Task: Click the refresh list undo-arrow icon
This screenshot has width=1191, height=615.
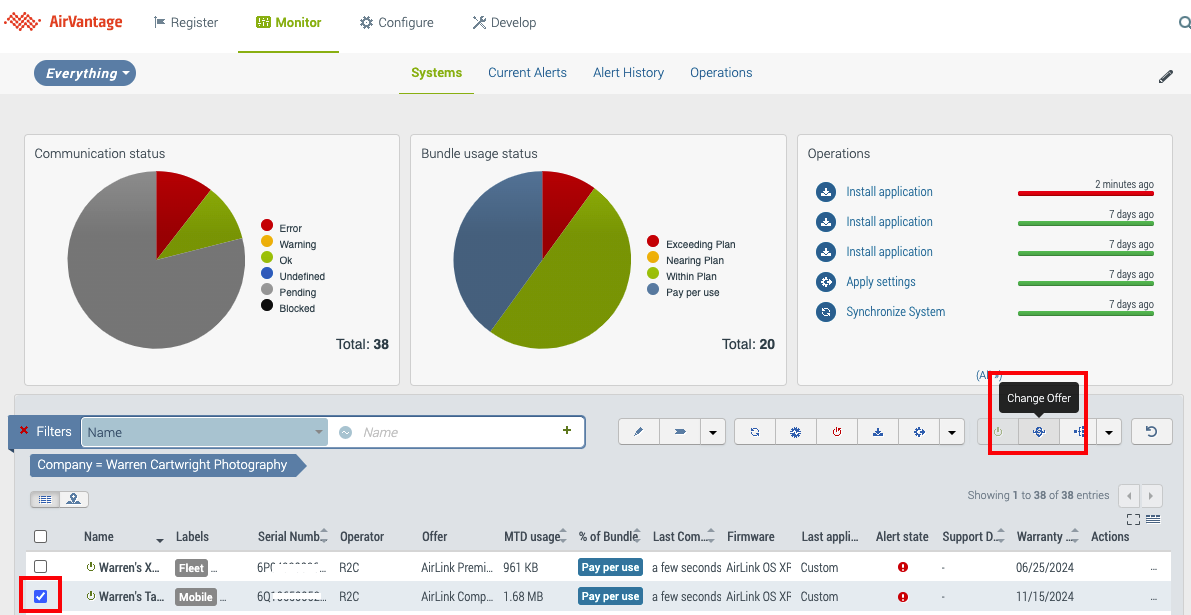Action: pyautogui.click(x=1151, y=432)
